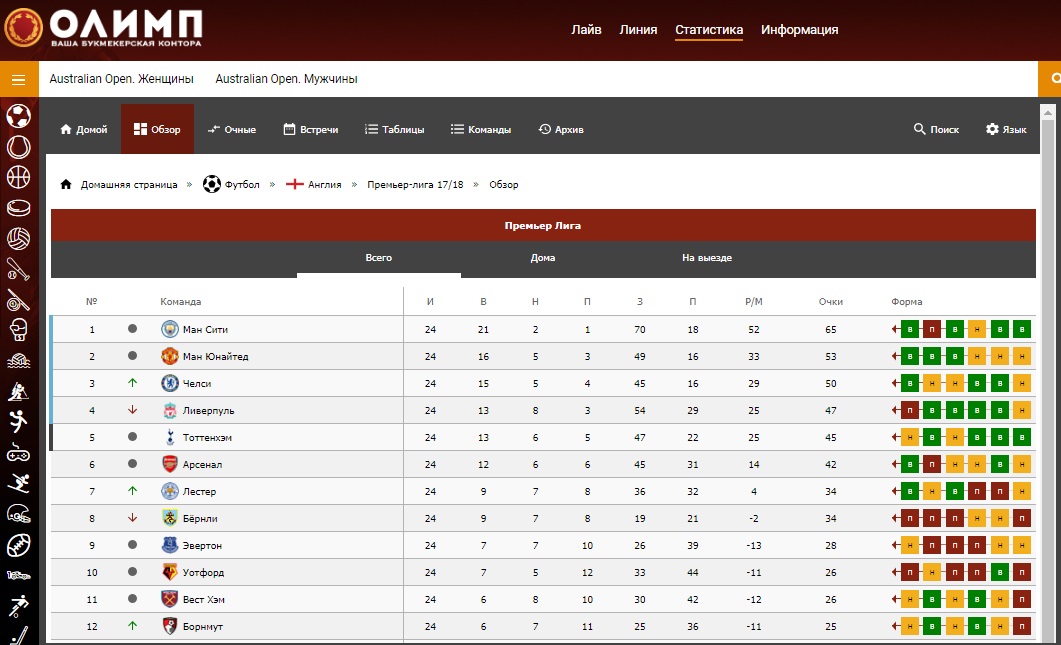This screenshot has width=1061, height=645.
Task: Open the Бёрнли team name
Action: [x=200, y=519]
